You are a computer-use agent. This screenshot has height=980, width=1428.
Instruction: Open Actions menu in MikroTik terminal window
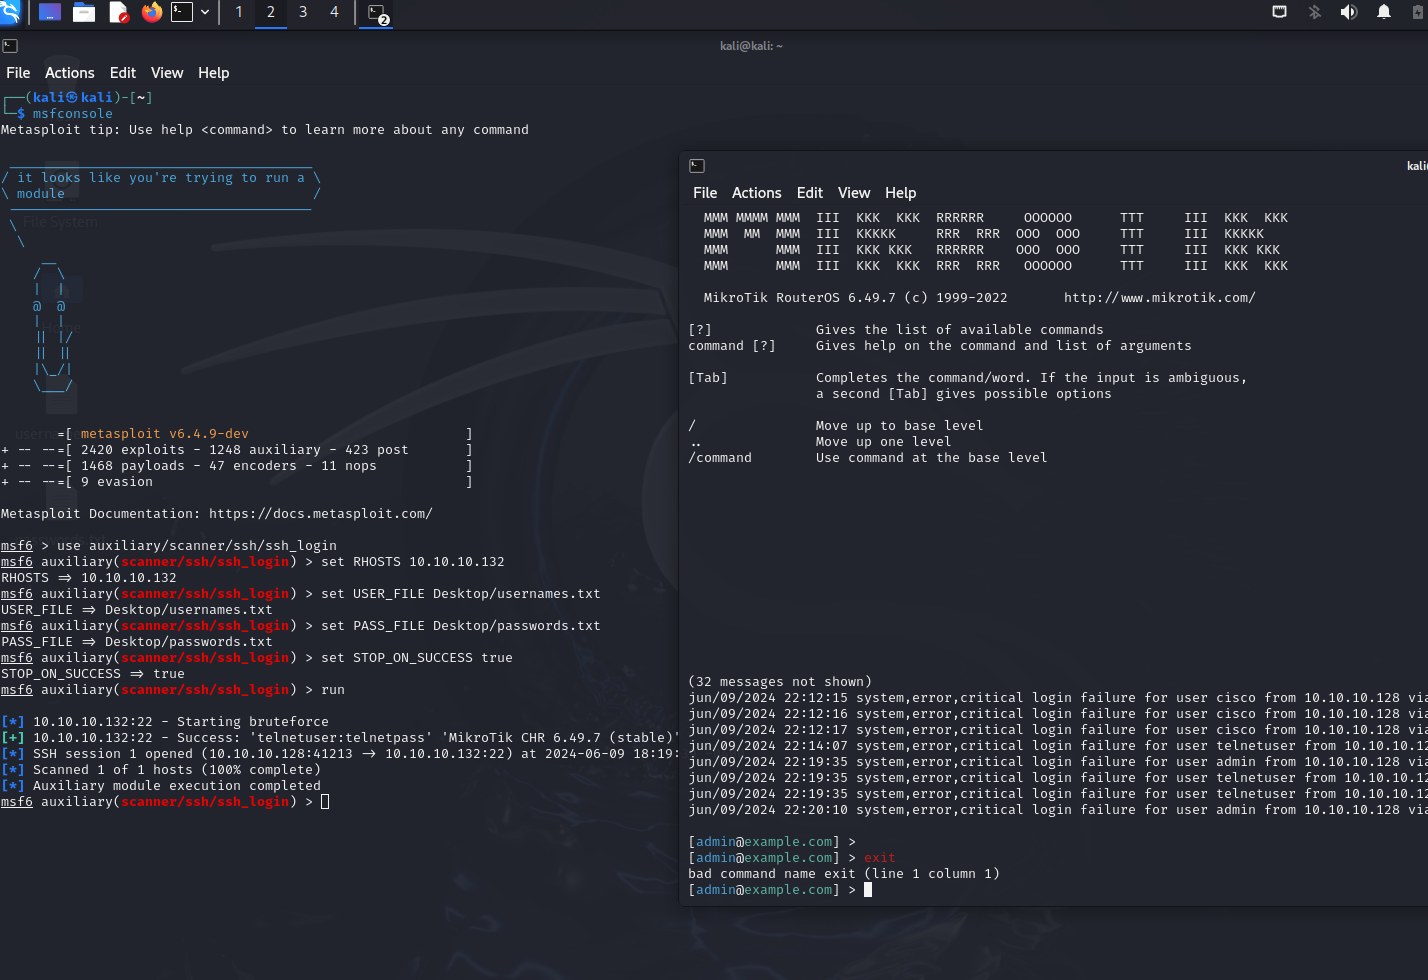pos(756,193)
